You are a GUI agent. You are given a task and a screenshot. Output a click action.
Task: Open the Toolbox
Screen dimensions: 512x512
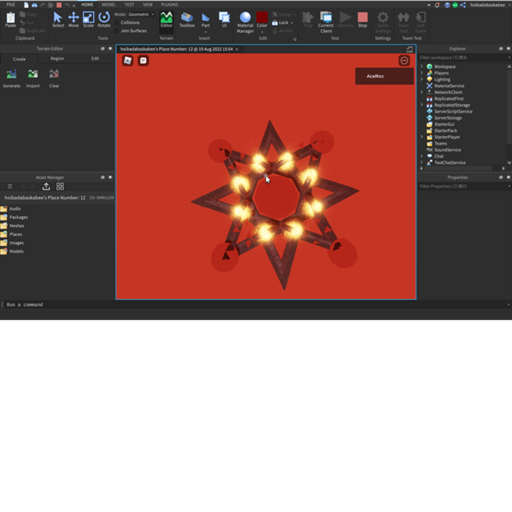187,20
